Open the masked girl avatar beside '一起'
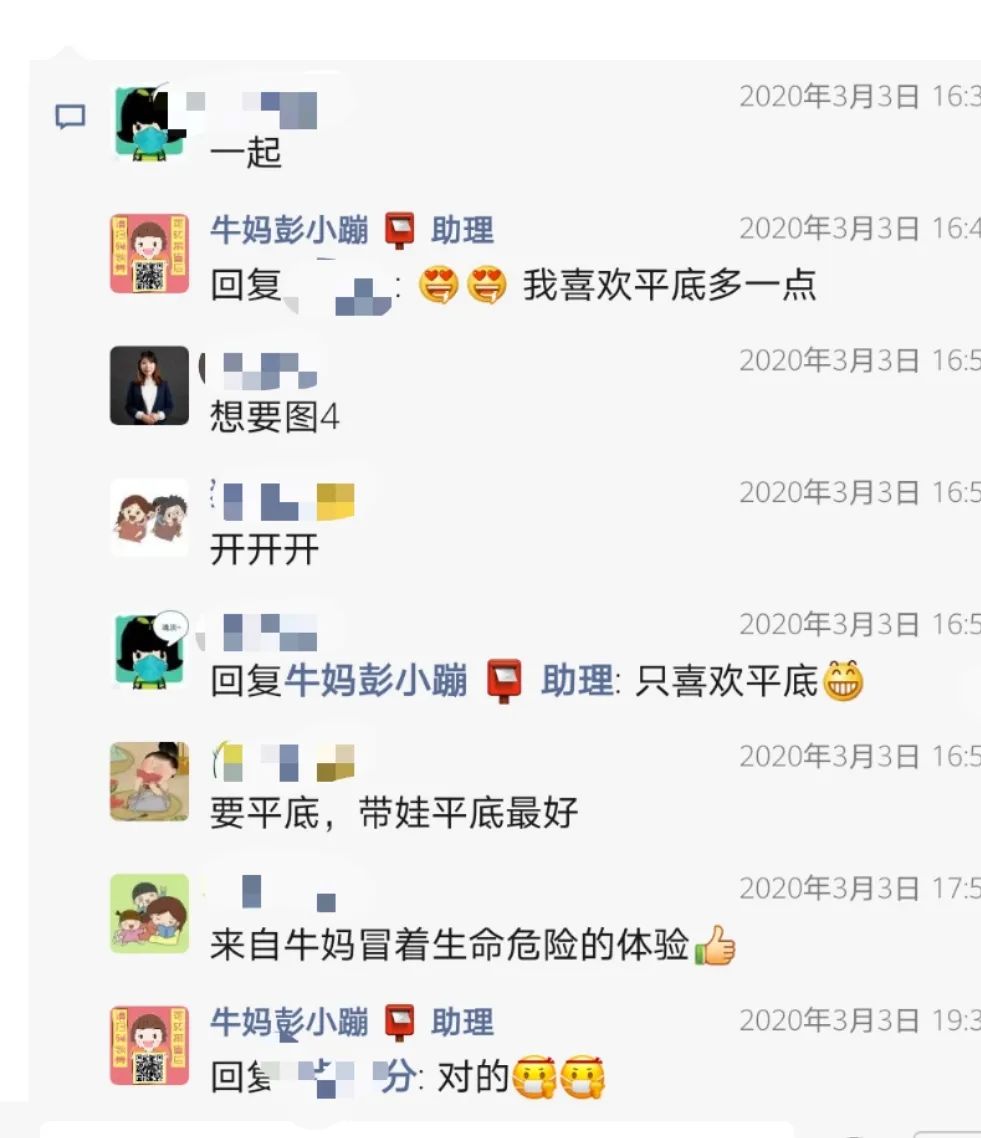The width and height of the screenshot is (981, 1138). (x=149, y=123)
